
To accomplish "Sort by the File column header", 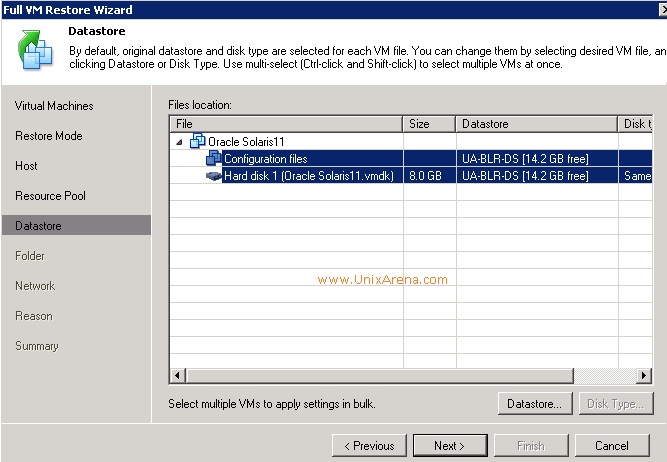I will point(286,124).
